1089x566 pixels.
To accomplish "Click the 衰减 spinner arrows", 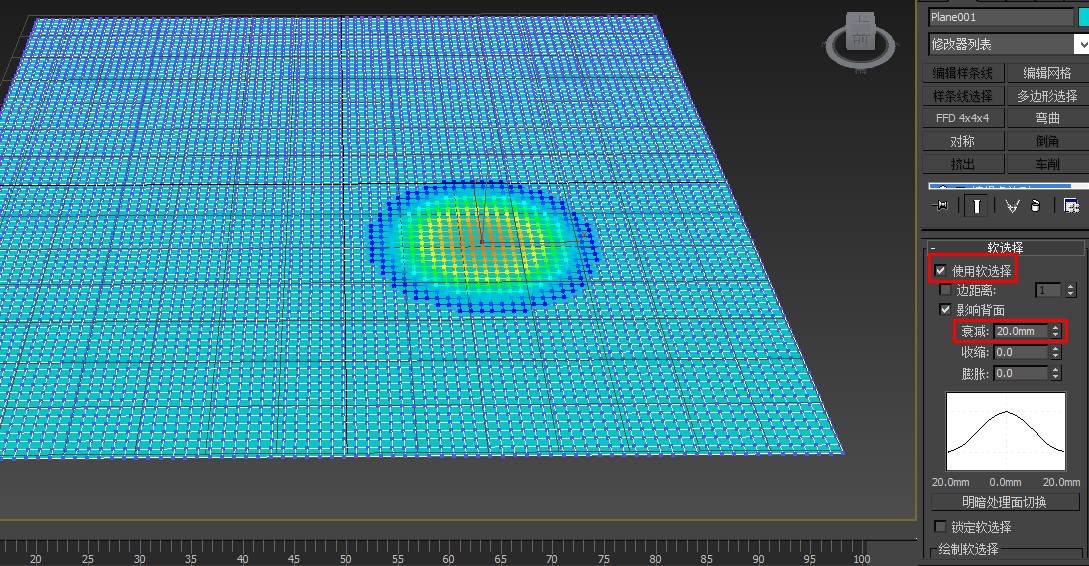I will pos(1056,331).
